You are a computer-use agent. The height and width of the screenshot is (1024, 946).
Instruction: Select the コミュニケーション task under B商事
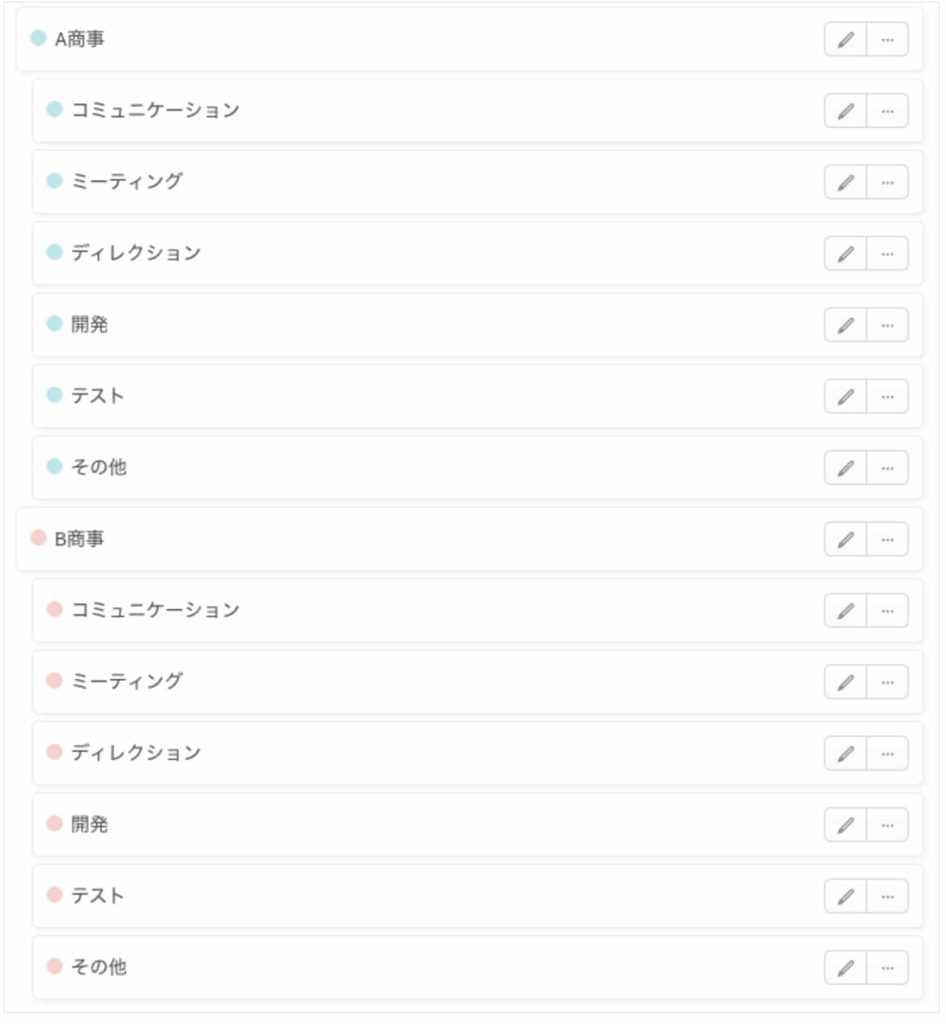click(155, 610)
